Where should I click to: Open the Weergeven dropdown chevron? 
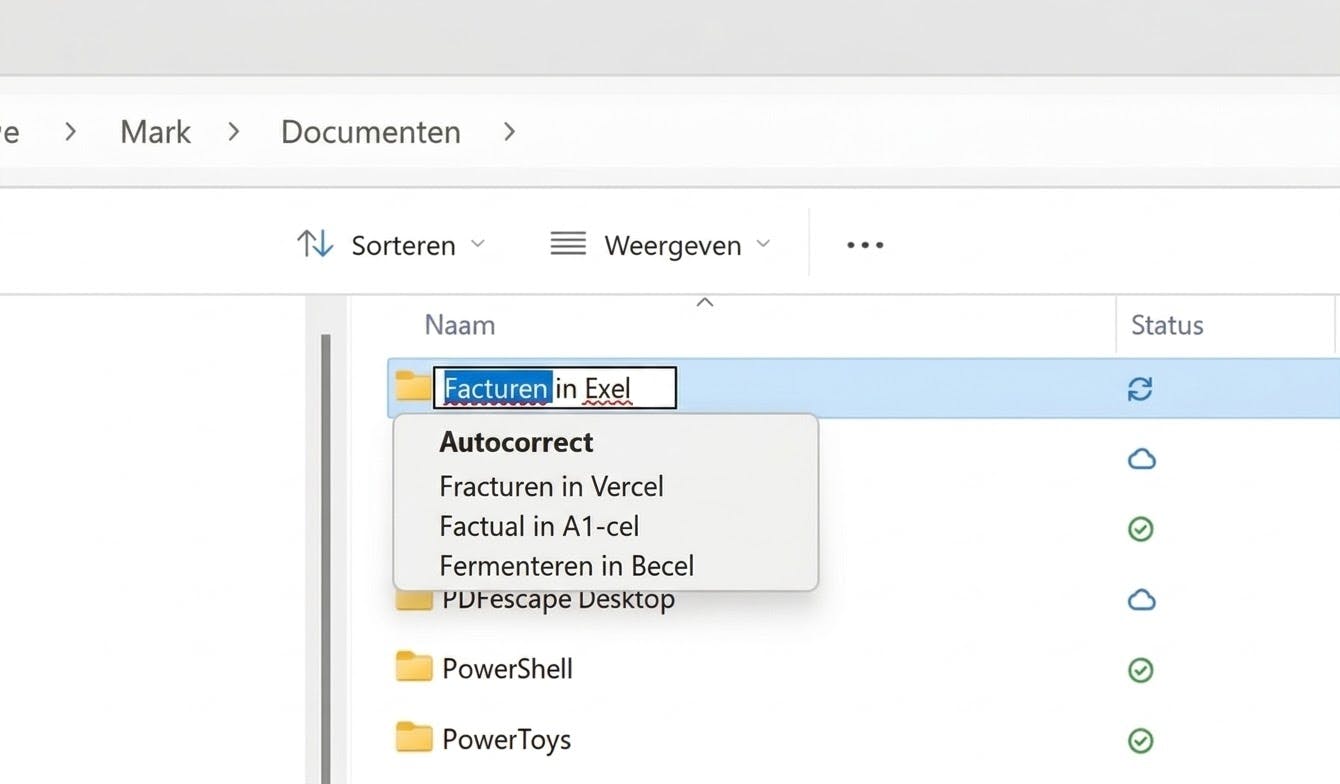[764, 244]
